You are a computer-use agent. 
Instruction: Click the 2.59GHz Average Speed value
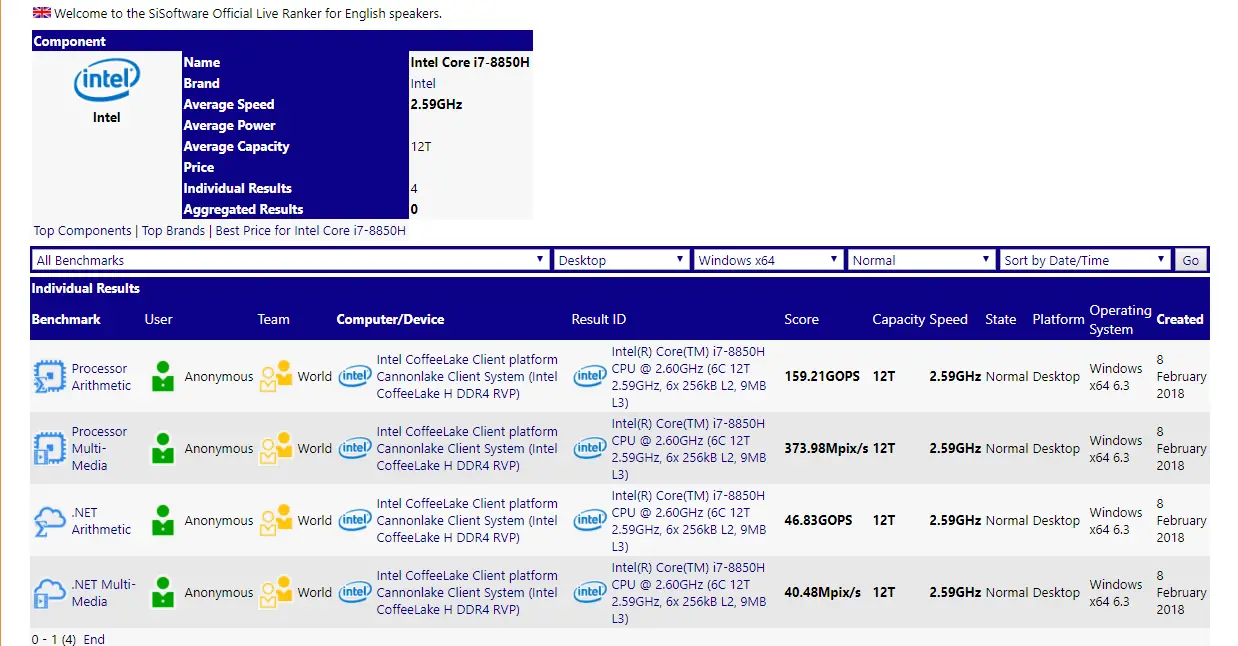pyautogui.click(x=436, y=104)
